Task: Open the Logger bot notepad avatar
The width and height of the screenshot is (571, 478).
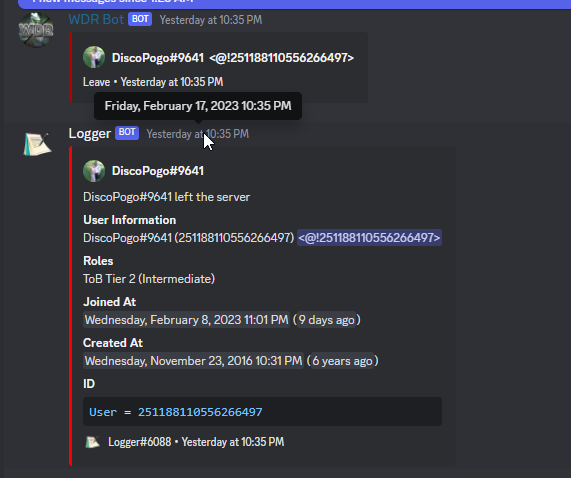Action: tap(37, 144)
